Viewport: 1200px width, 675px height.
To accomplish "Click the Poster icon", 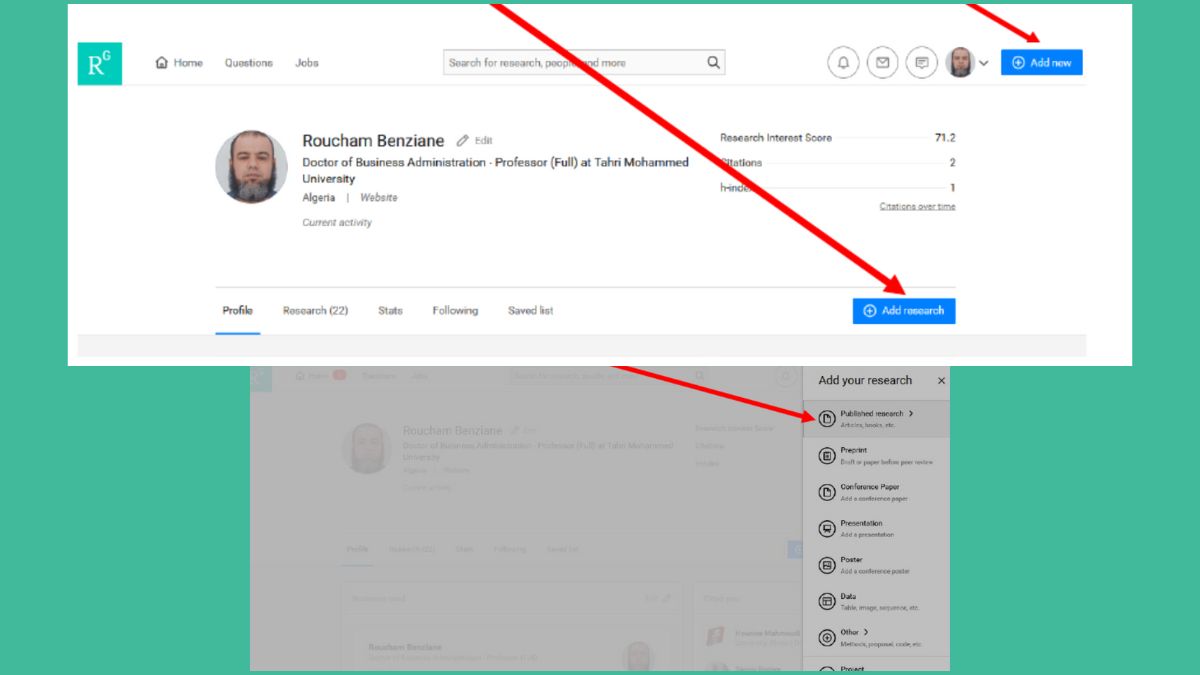I will [x=826, y=565].
